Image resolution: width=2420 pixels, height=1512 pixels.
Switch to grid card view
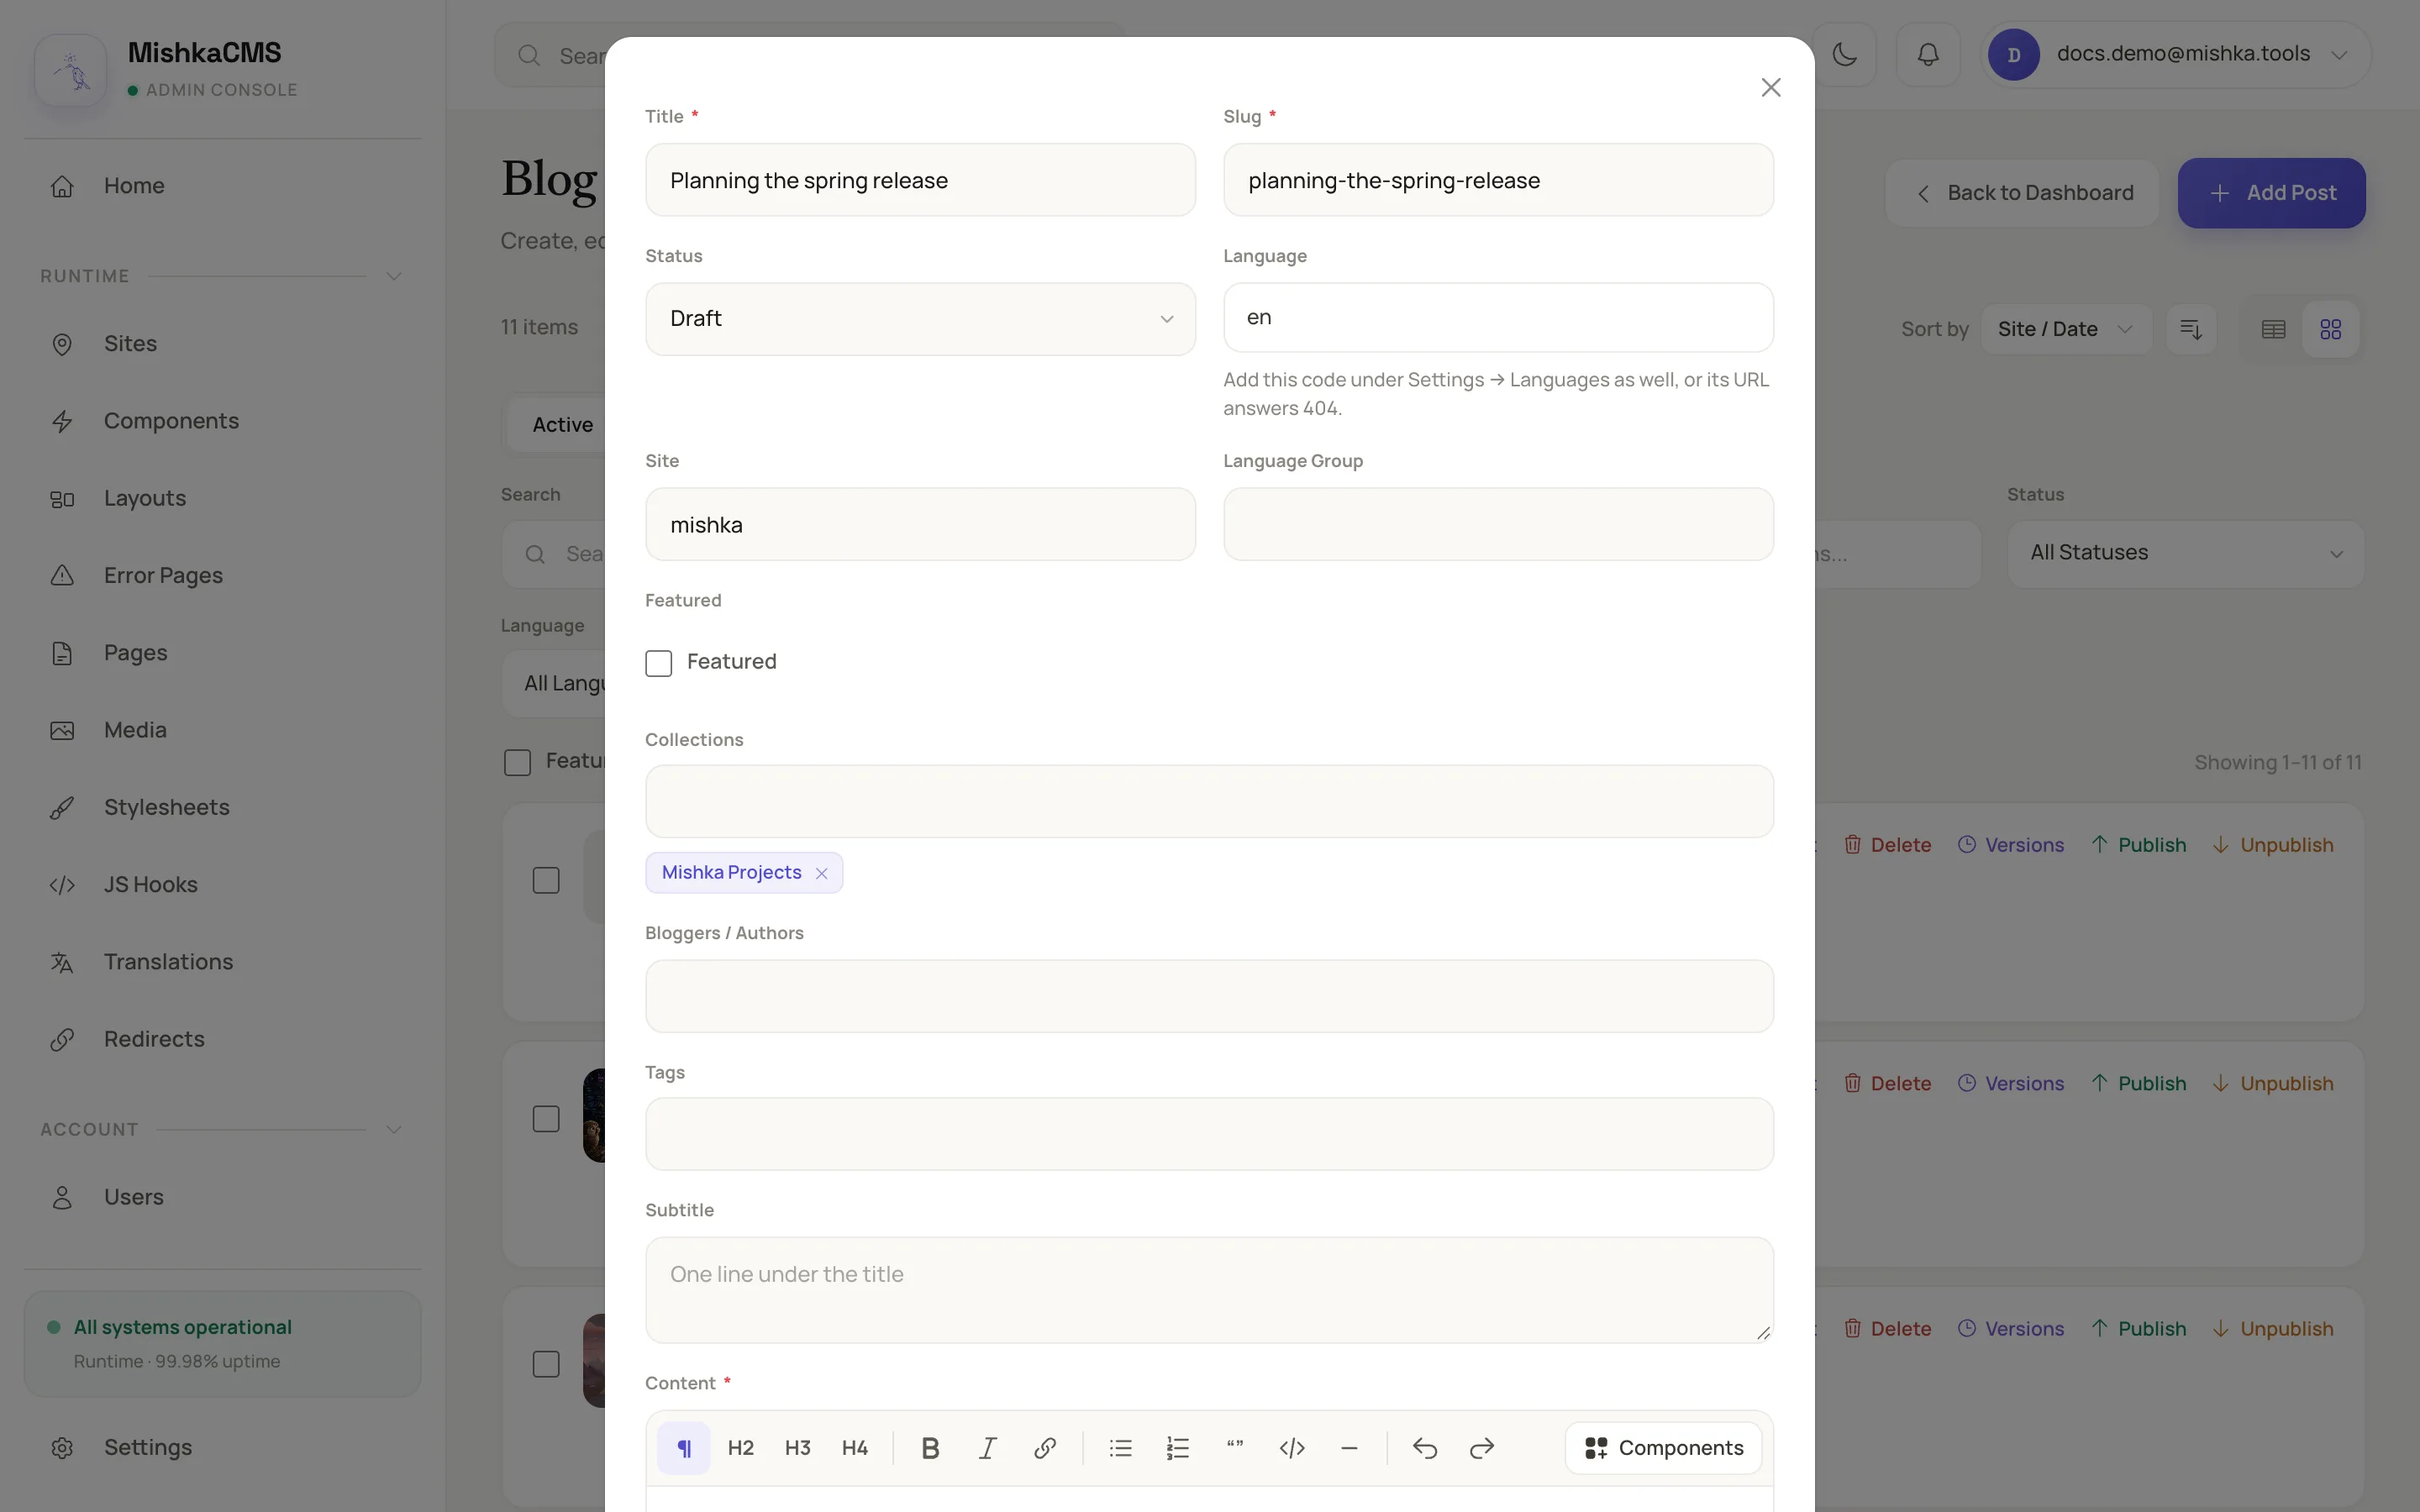(x=2331, y=329)
